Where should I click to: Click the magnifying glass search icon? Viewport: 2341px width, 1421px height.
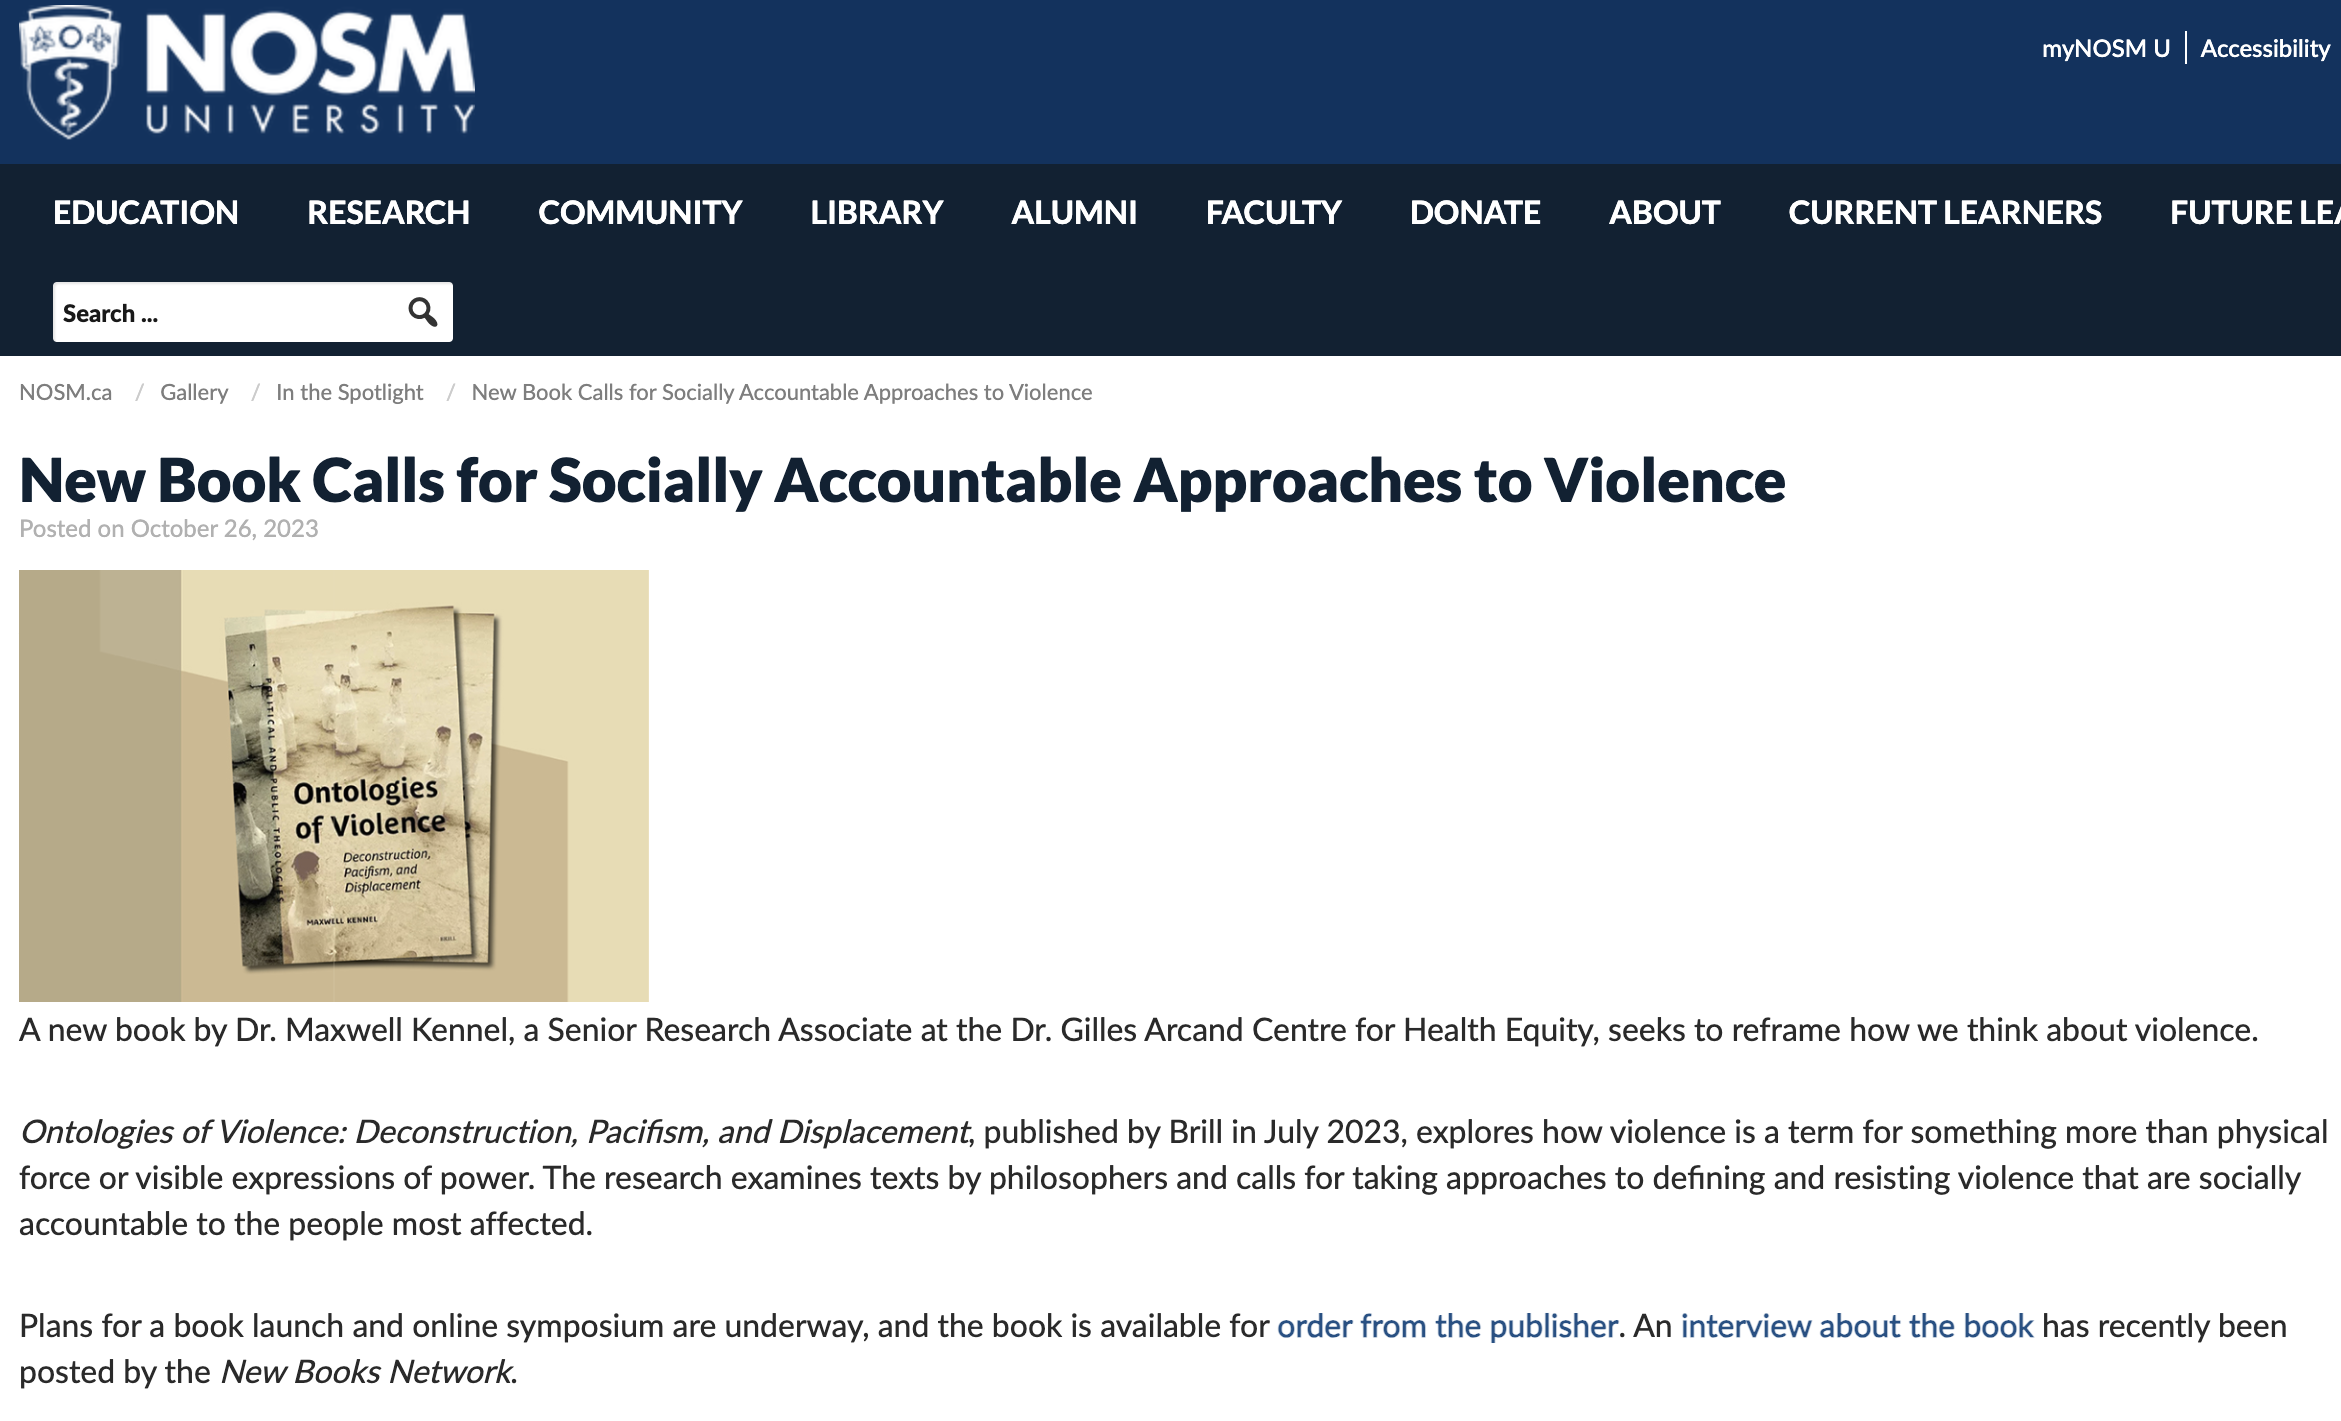[x=423, y=313]
